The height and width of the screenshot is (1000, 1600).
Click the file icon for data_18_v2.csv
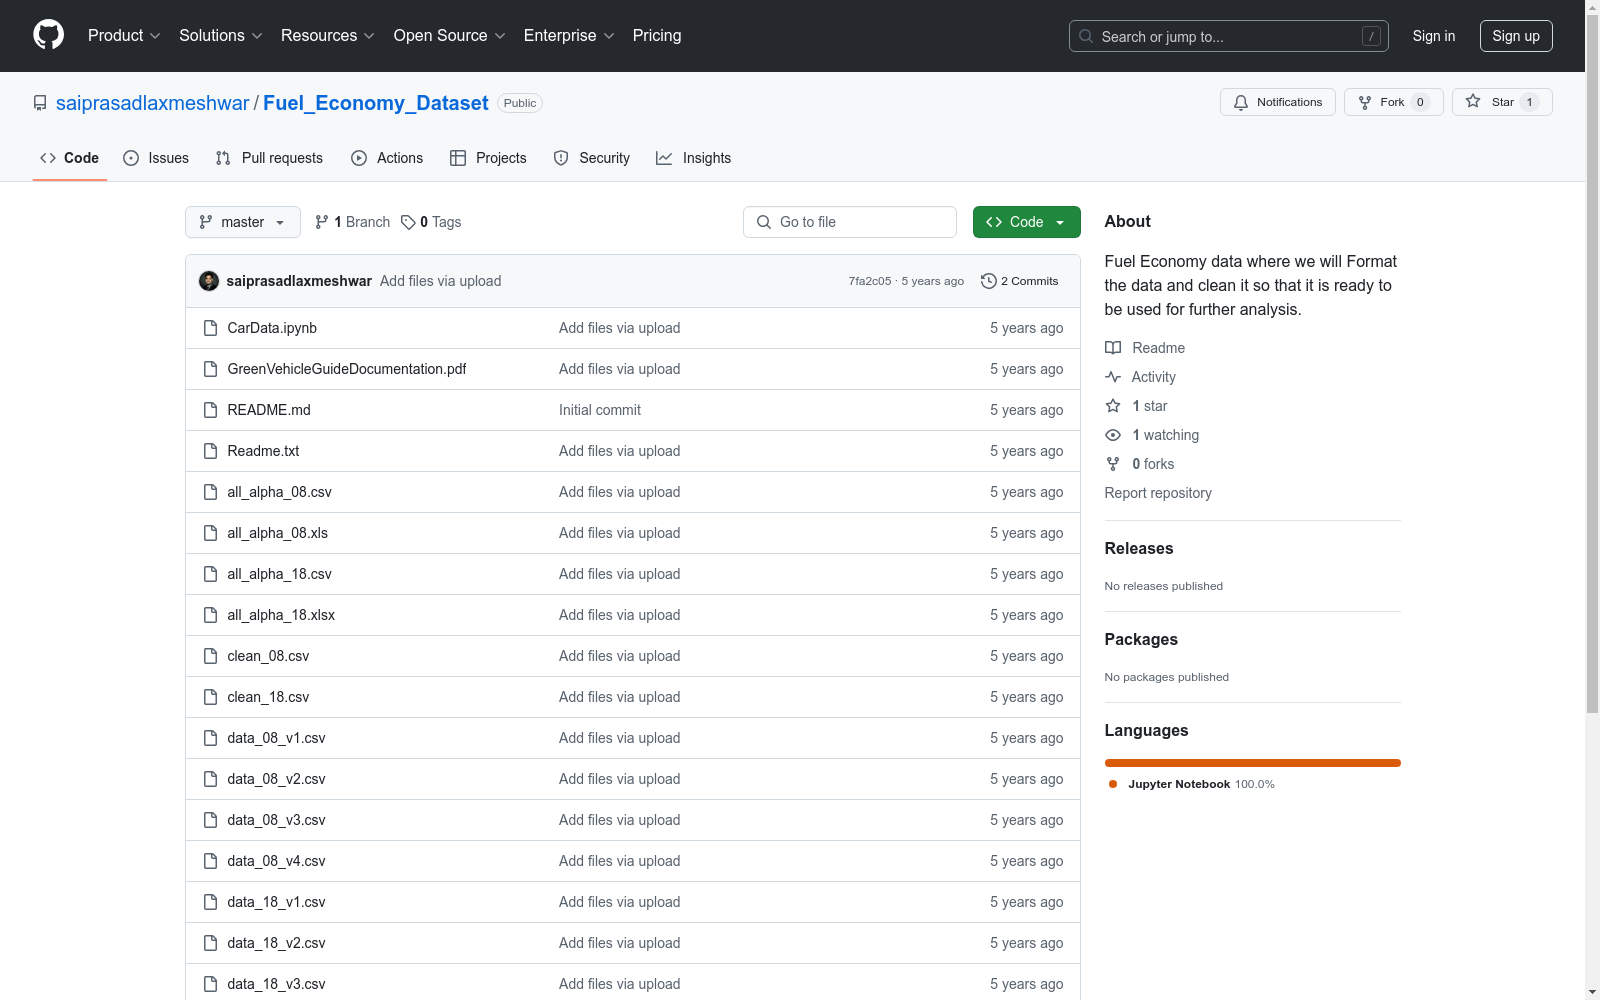[x=210, y=943]
